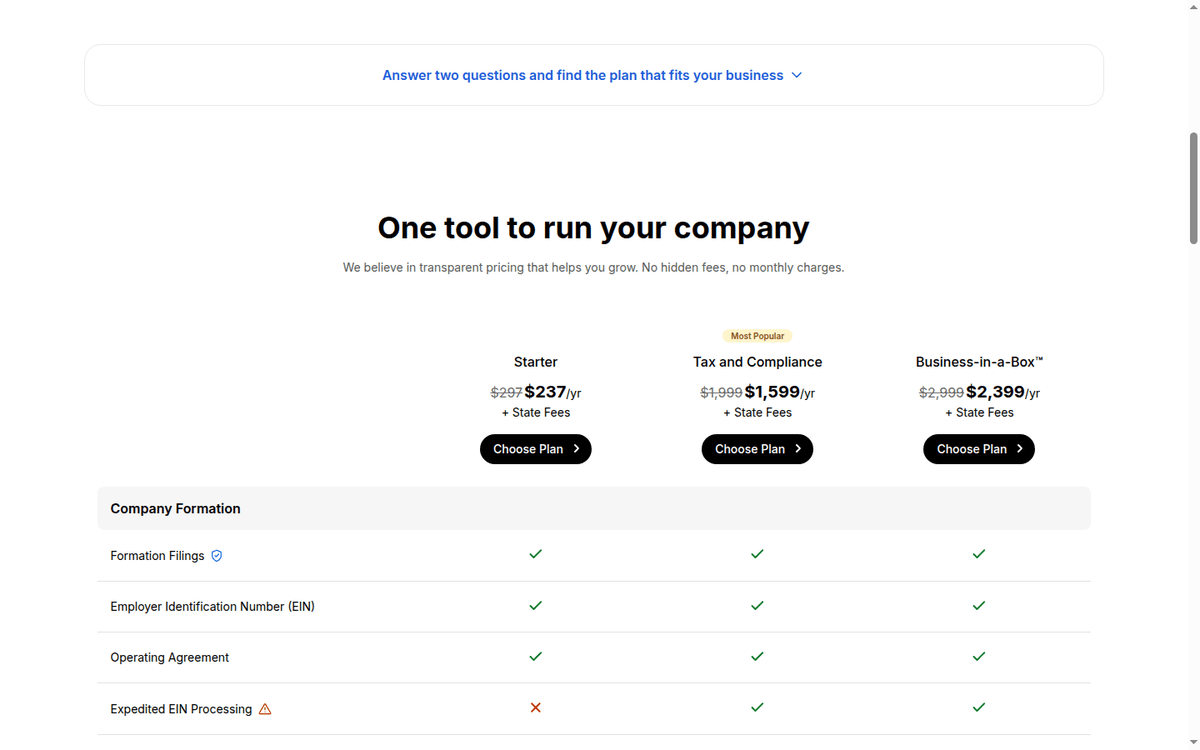This screenshot has width=1200, height=750.
Task: Choose the Business-in-a-Box plan
Action: (x=979, y=449)
